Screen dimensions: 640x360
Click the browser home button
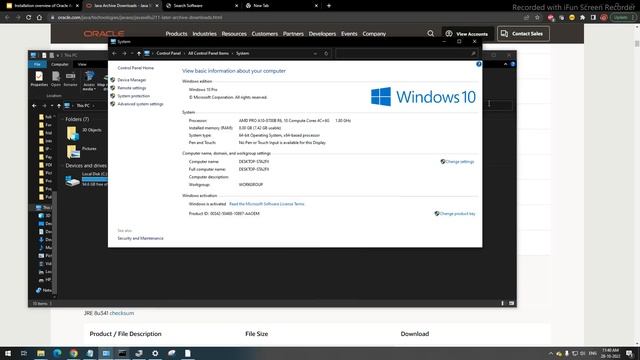click(x=39, y=18)
